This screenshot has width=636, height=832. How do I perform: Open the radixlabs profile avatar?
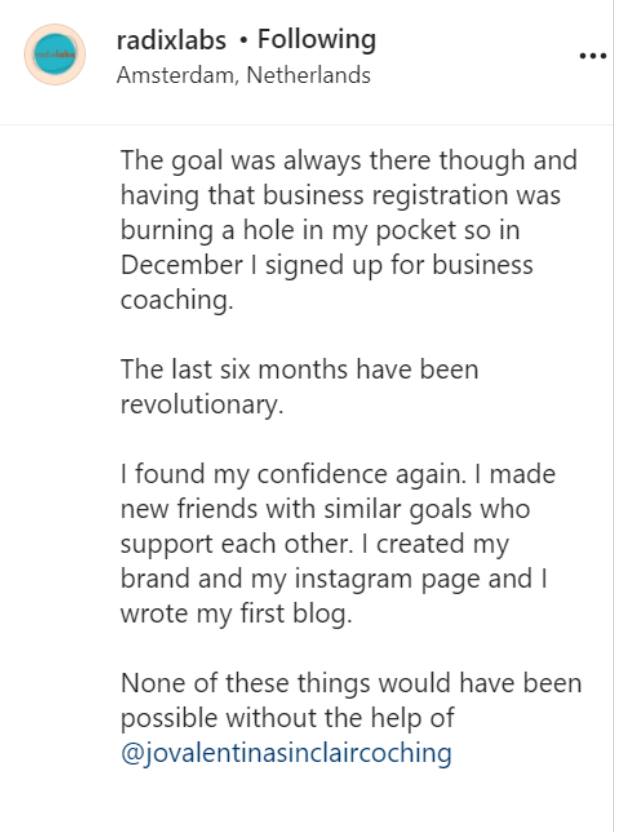point(55,55)
